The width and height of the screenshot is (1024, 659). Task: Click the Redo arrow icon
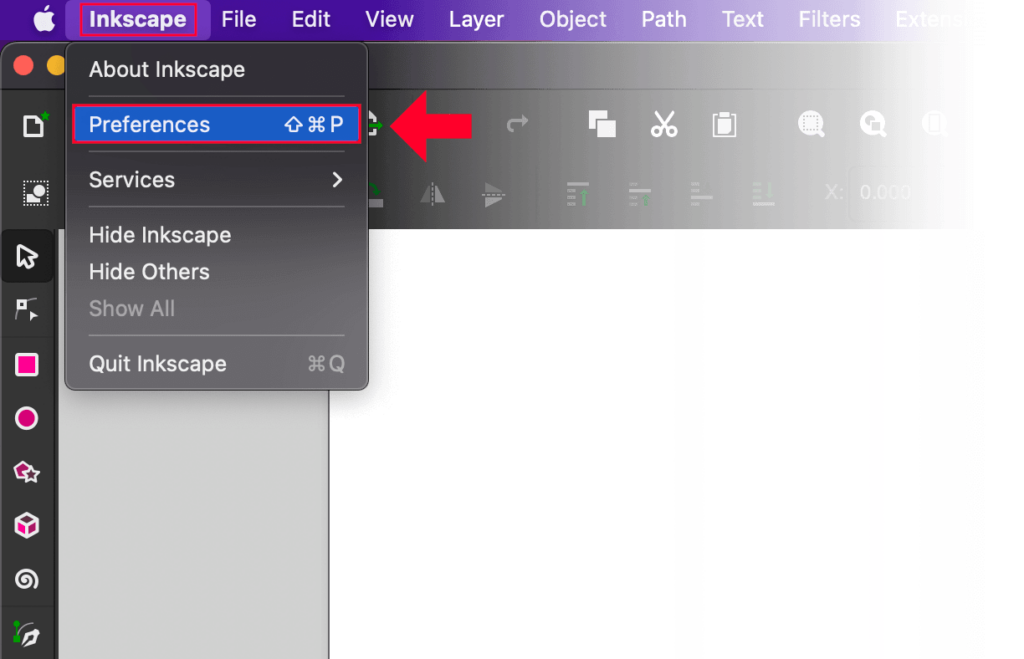517,124
